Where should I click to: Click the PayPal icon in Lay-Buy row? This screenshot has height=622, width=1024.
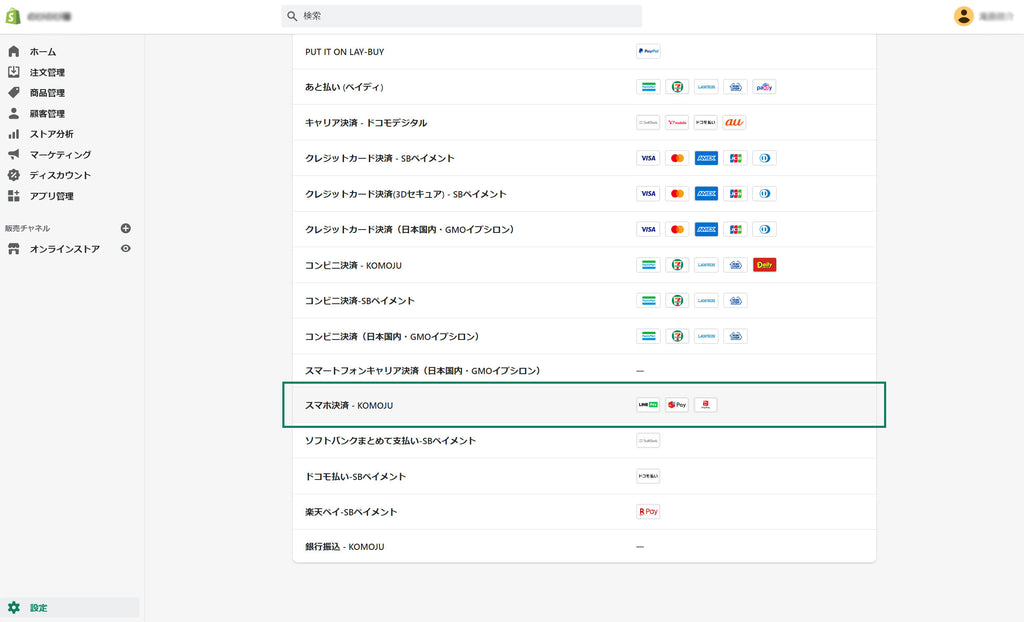click(x=648, y=51)
